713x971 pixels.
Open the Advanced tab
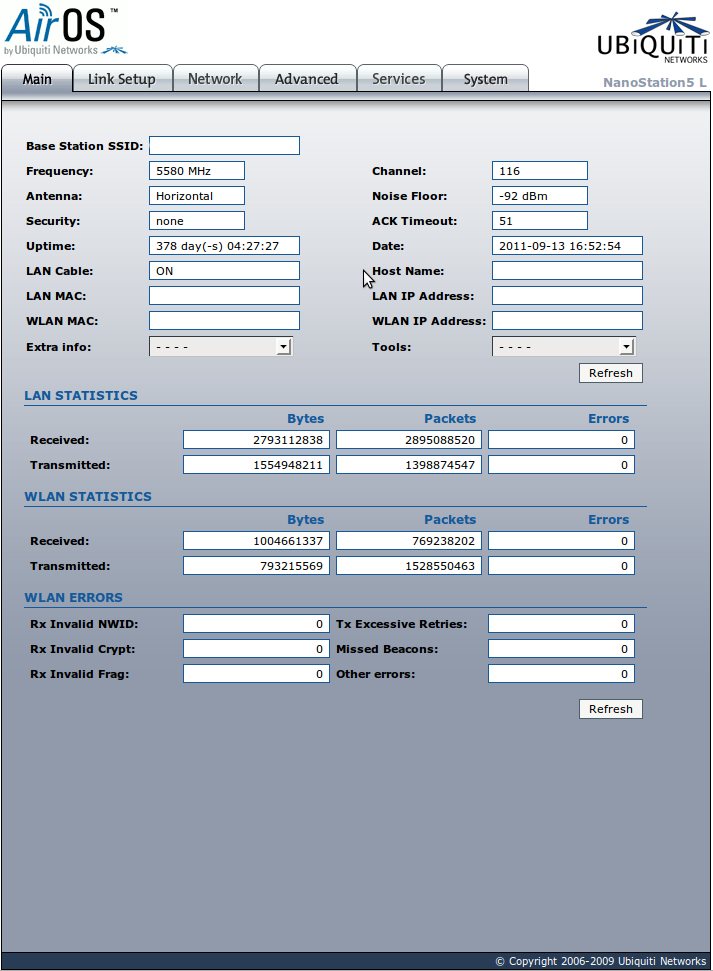click(x=306, y=79)
